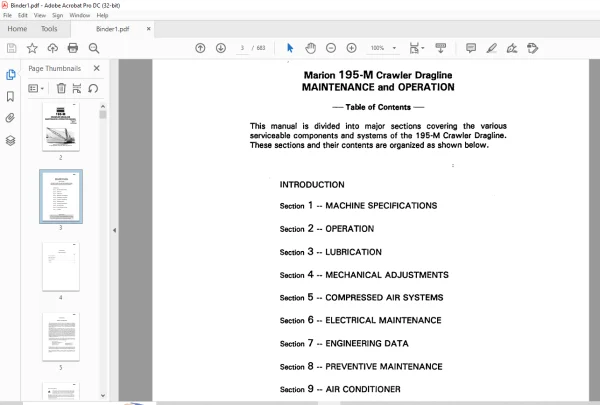Click the page number input field
Screen dimensions: 600x405
(242, 48)
